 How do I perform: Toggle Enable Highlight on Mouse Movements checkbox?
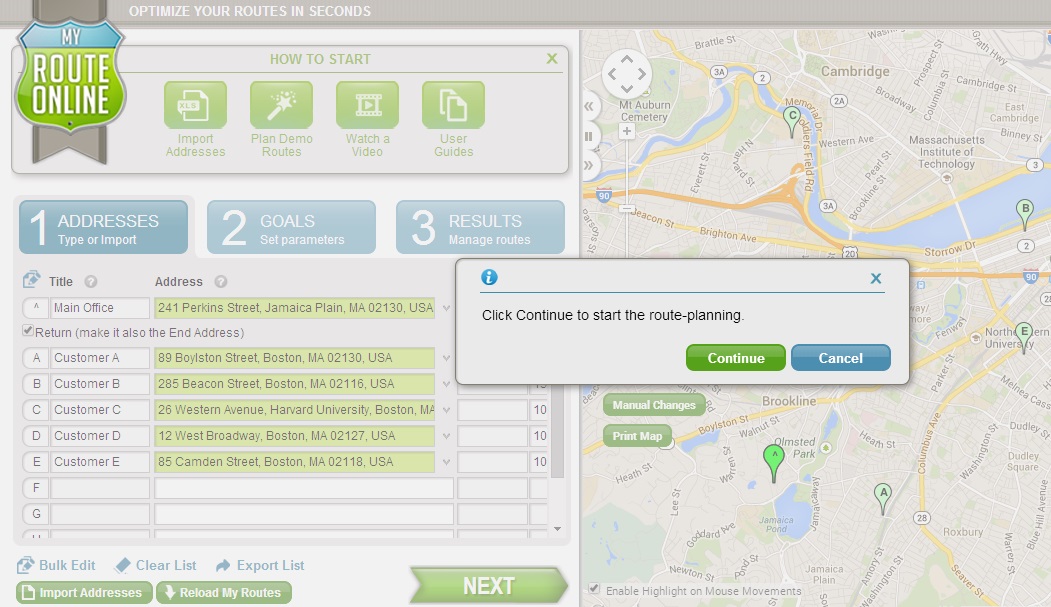pyautogui.click(x=594, y=589)
